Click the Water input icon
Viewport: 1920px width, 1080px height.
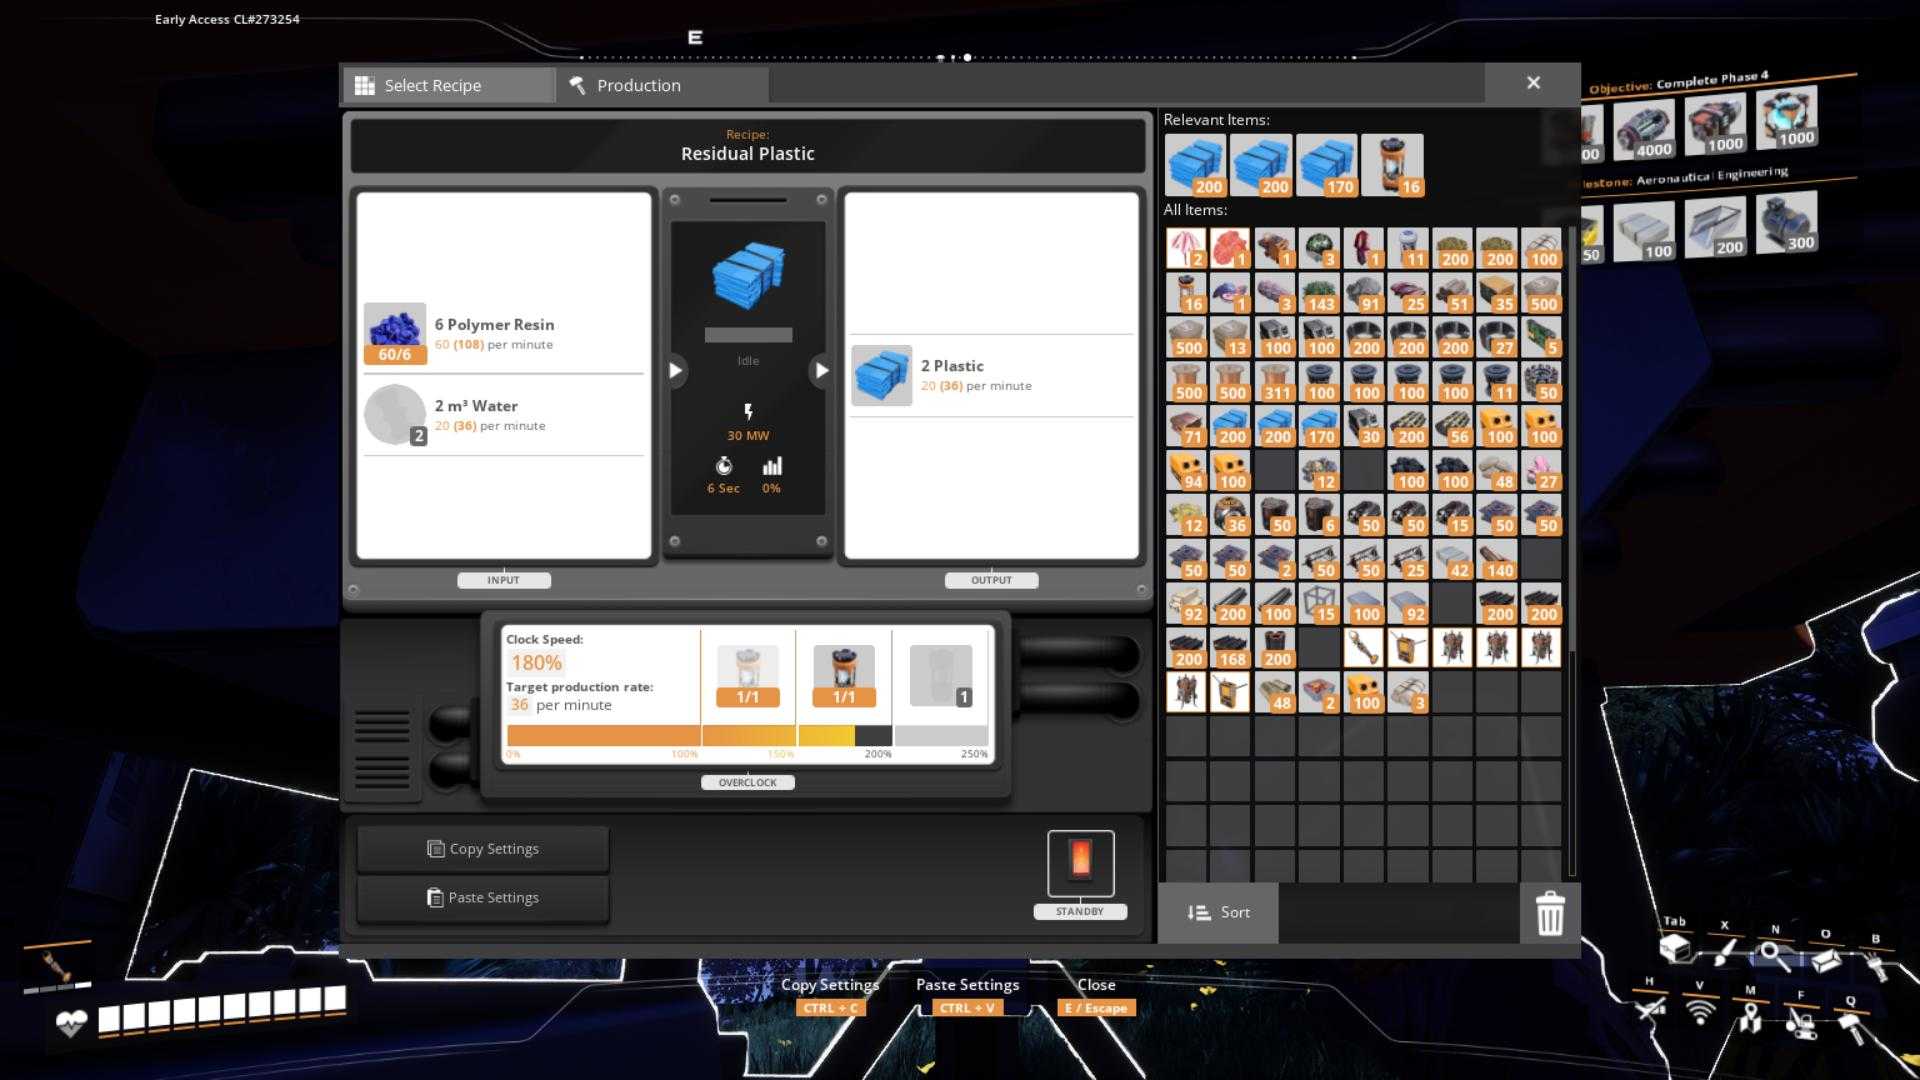coord(395,415)
